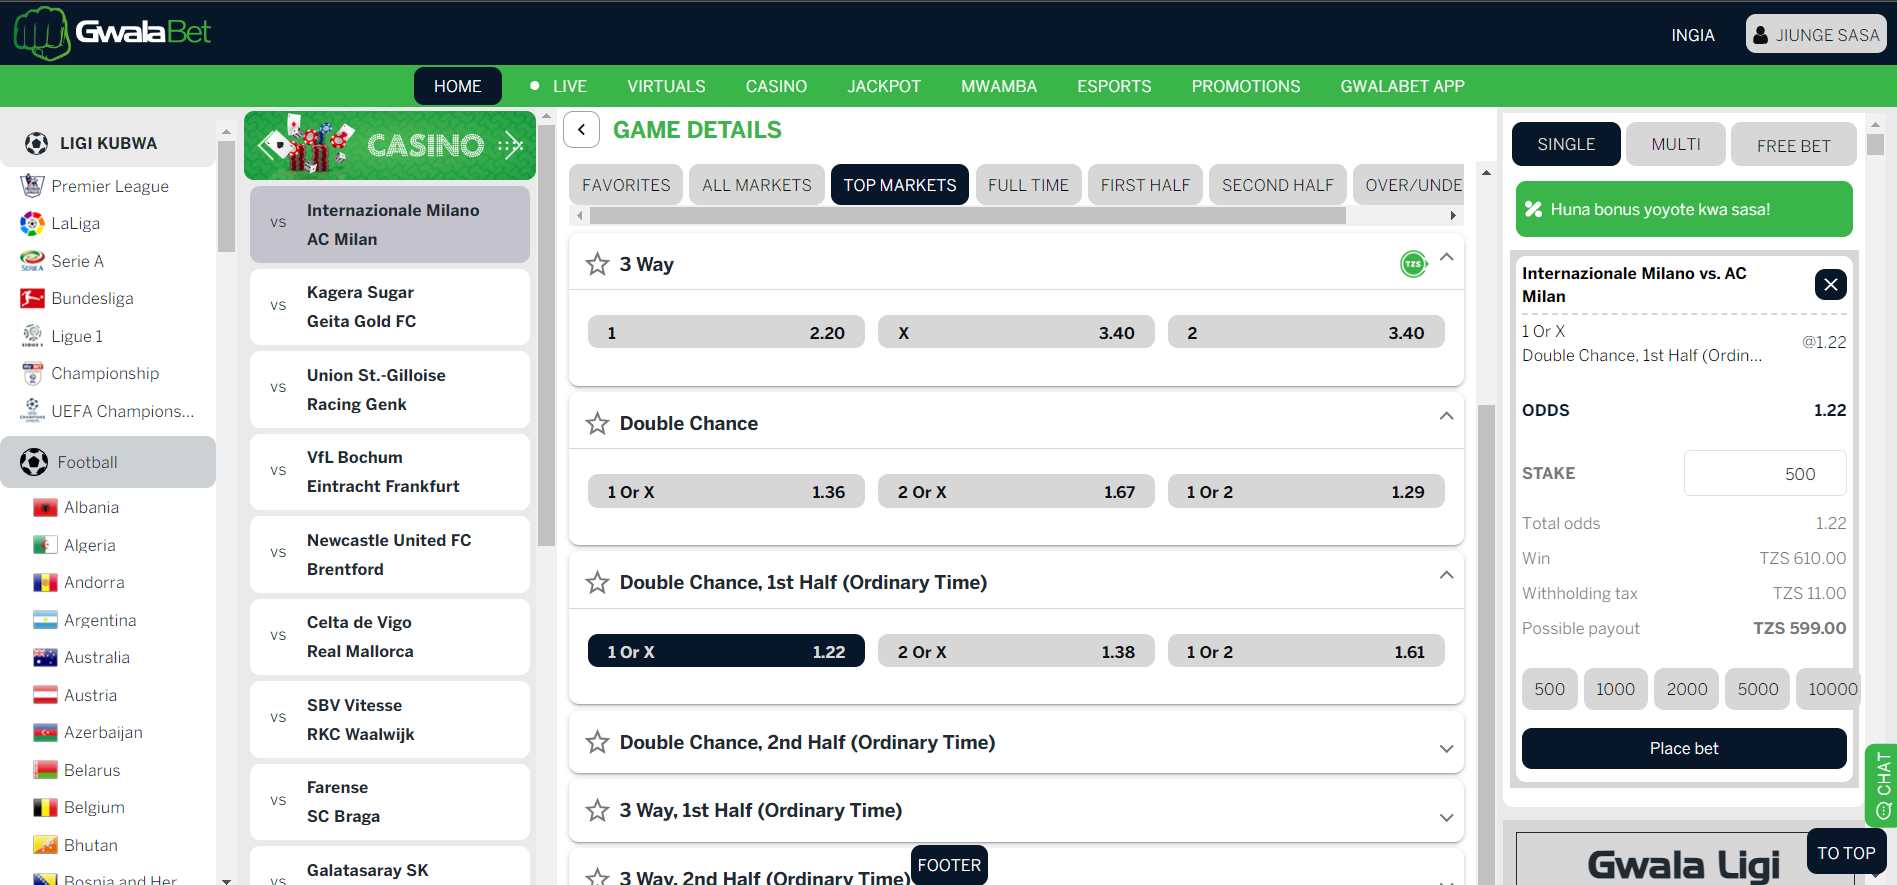1897x885 pixels.
Task: Go back using the arrow beside GAME DETAILS
Action: pos(581,130)
